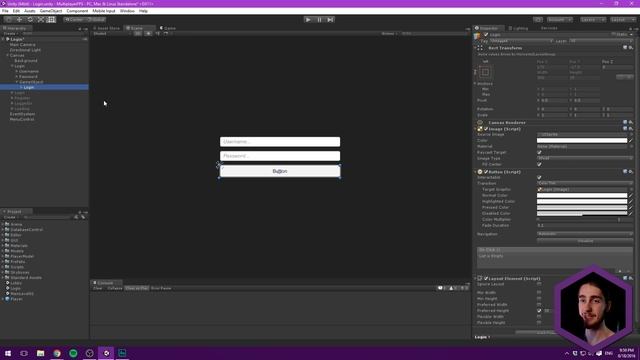Open the Transition dropdown

[x=584, y=183]
